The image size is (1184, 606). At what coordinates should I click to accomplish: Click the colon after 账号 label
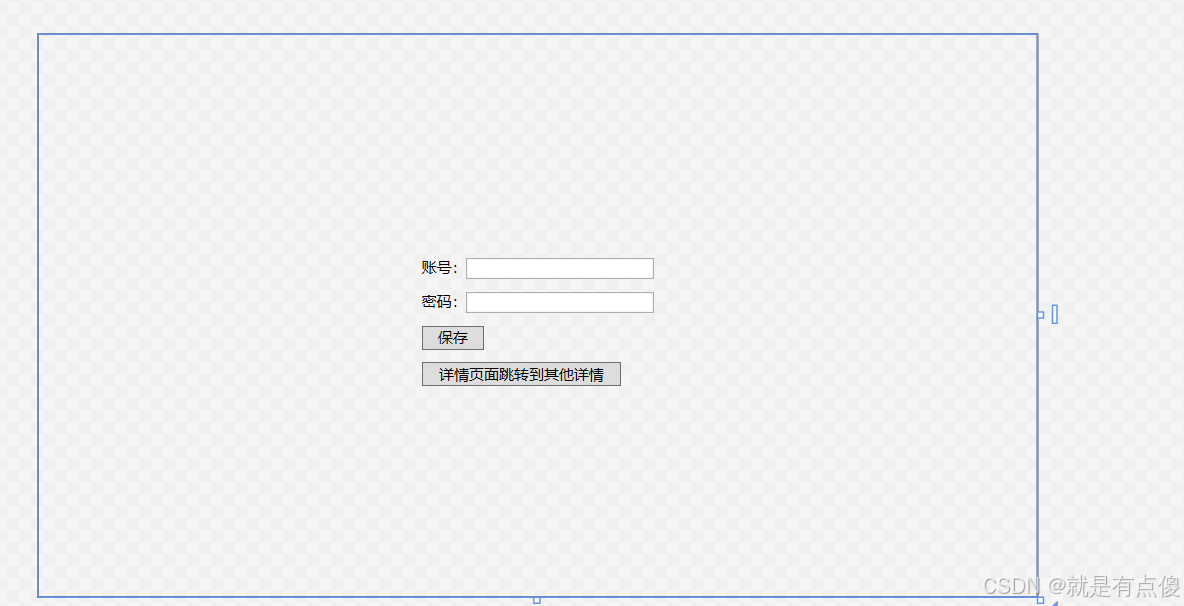455,269
